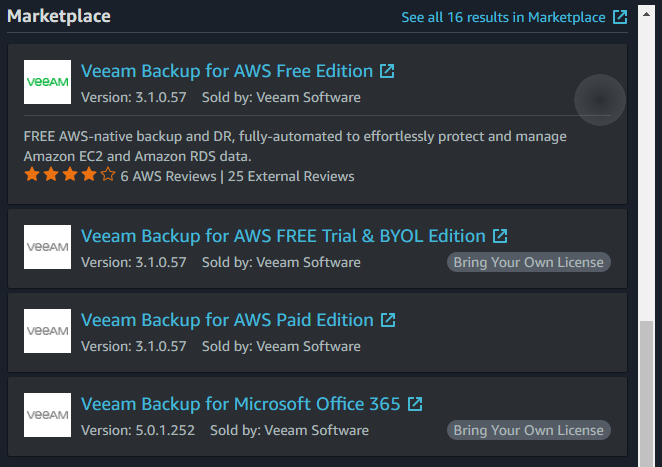Screen dimensions: 662x467
Task: Click external icon next to AWS Free Edition
Action: (387, 71)
